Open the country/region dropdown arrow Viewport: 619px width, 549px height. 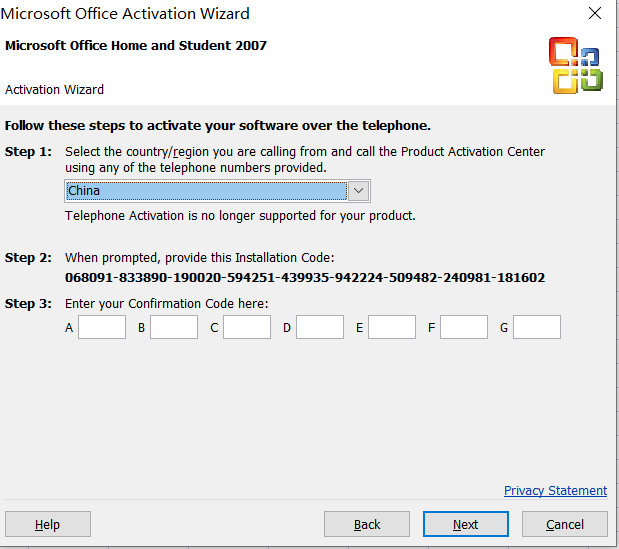coord(358,191)
